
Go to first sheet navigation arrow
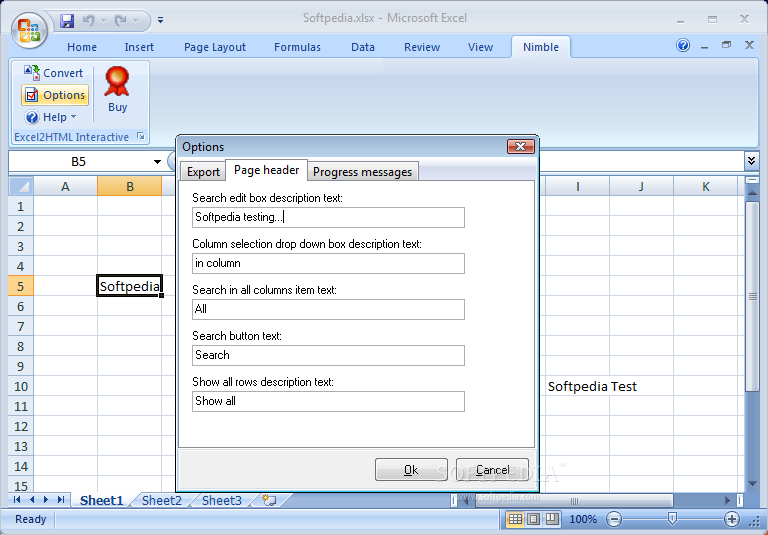(x=17, y=500)
